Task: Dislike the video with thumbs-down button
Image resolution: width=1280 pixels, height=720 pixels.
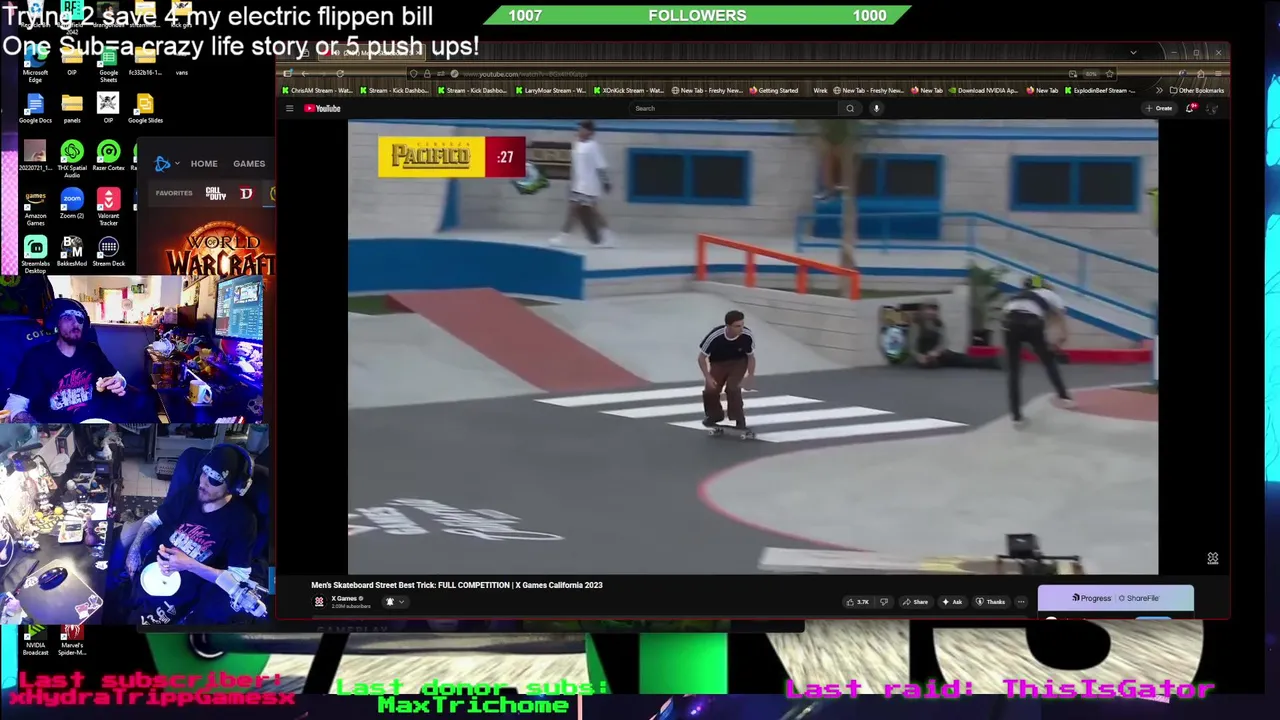Action: click(x=883, y=602)
